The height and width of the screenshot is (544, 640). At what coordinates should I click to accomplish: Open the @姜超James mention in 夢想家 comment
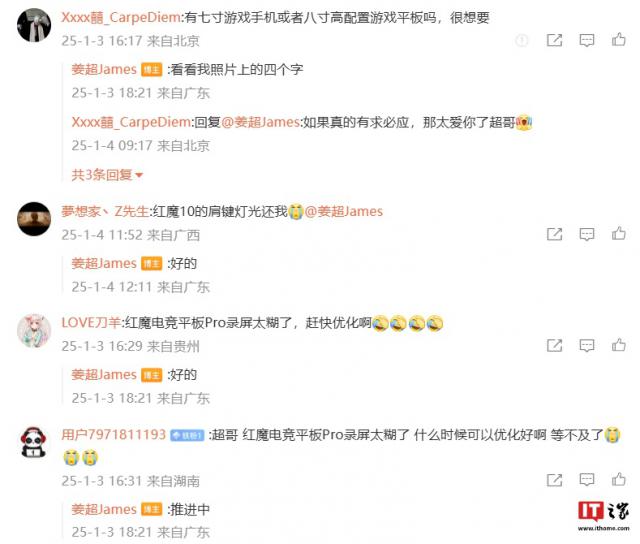coord(344,211)
